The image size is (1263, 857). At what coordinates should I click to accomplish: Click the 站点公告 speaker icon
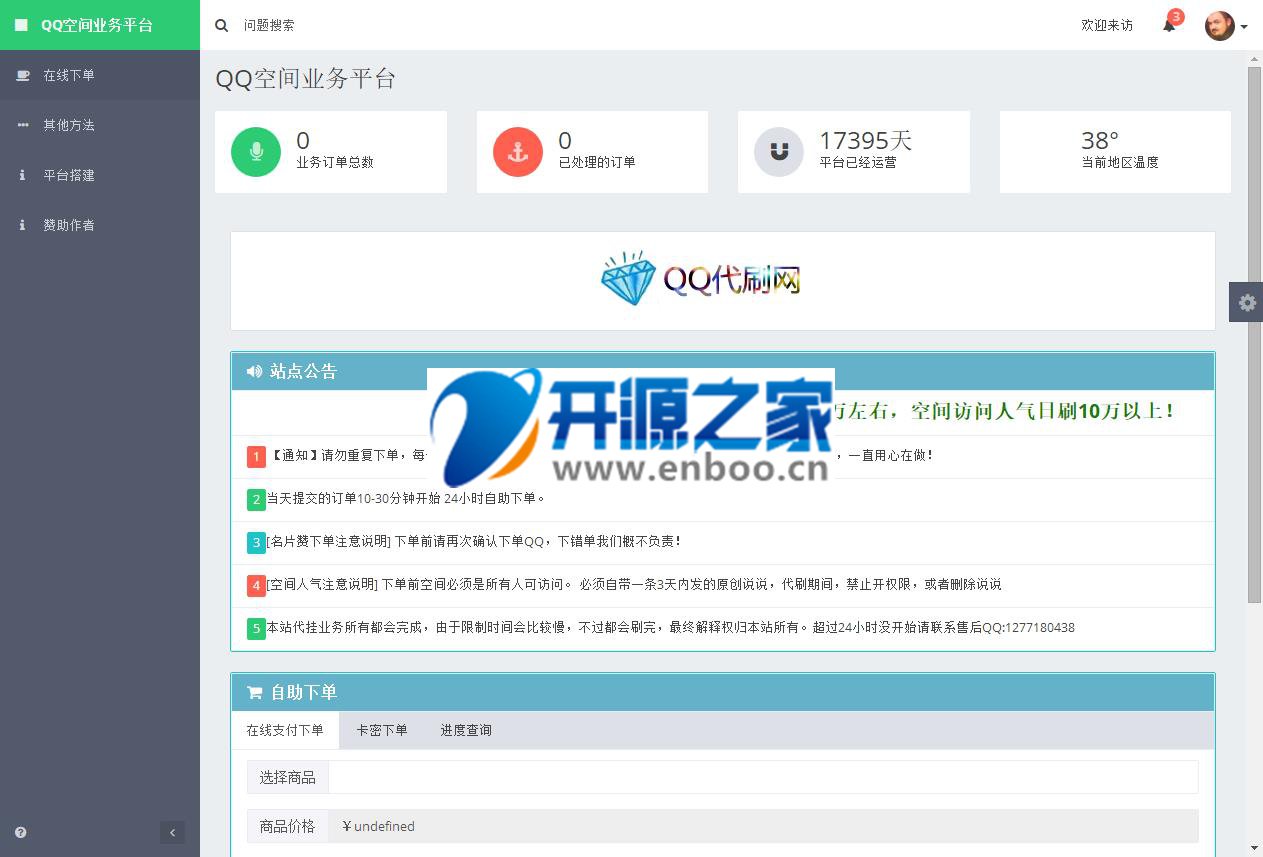(x=254, y=371)
